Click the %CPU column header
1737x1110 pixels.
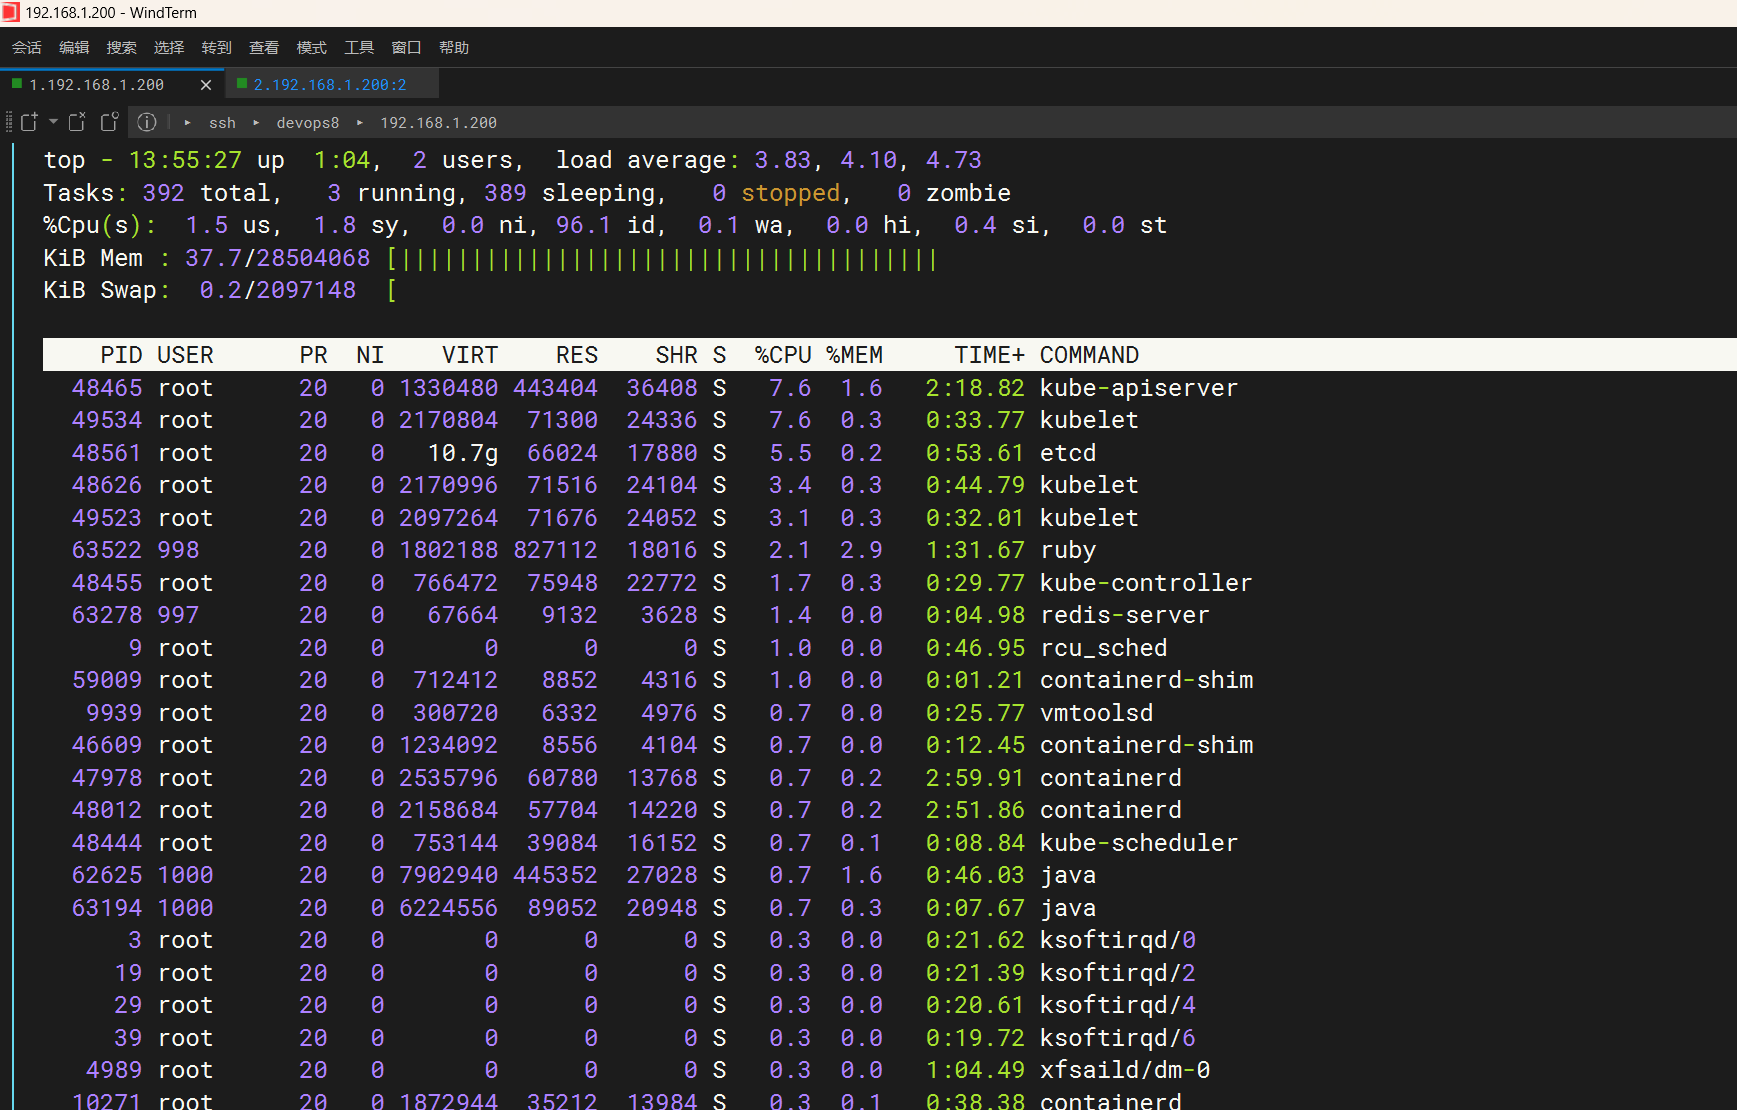(783, 355)
